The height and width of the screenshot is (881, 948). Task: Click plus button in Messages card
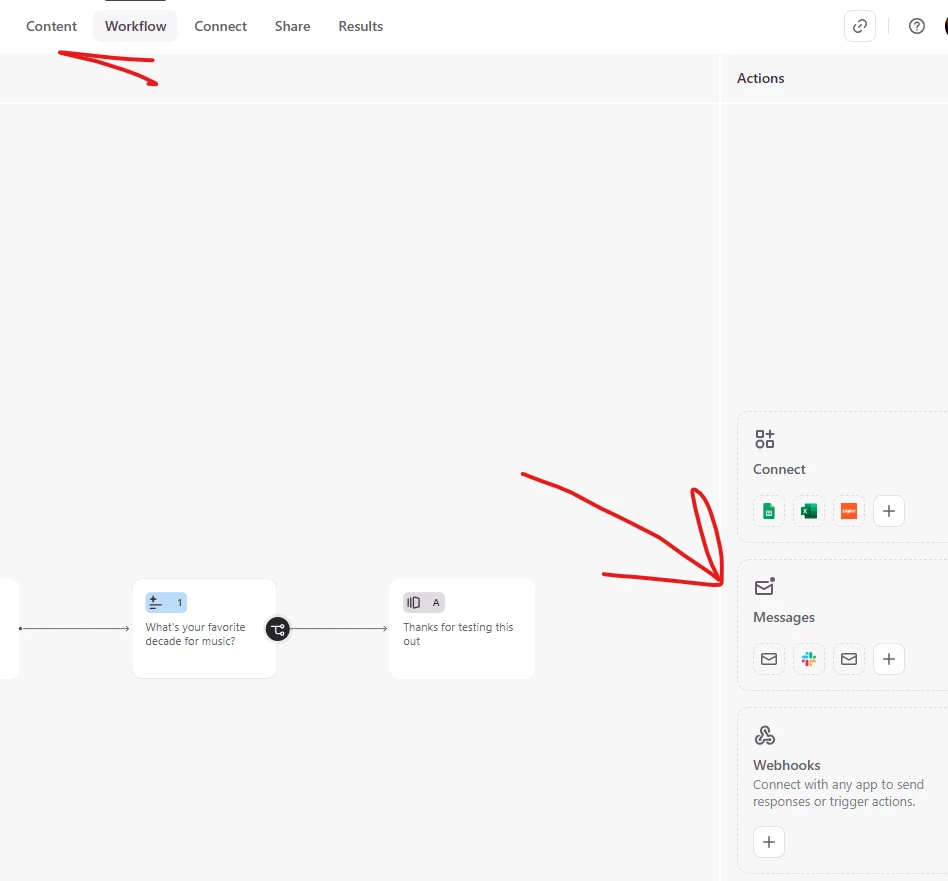tap(889, 658)
